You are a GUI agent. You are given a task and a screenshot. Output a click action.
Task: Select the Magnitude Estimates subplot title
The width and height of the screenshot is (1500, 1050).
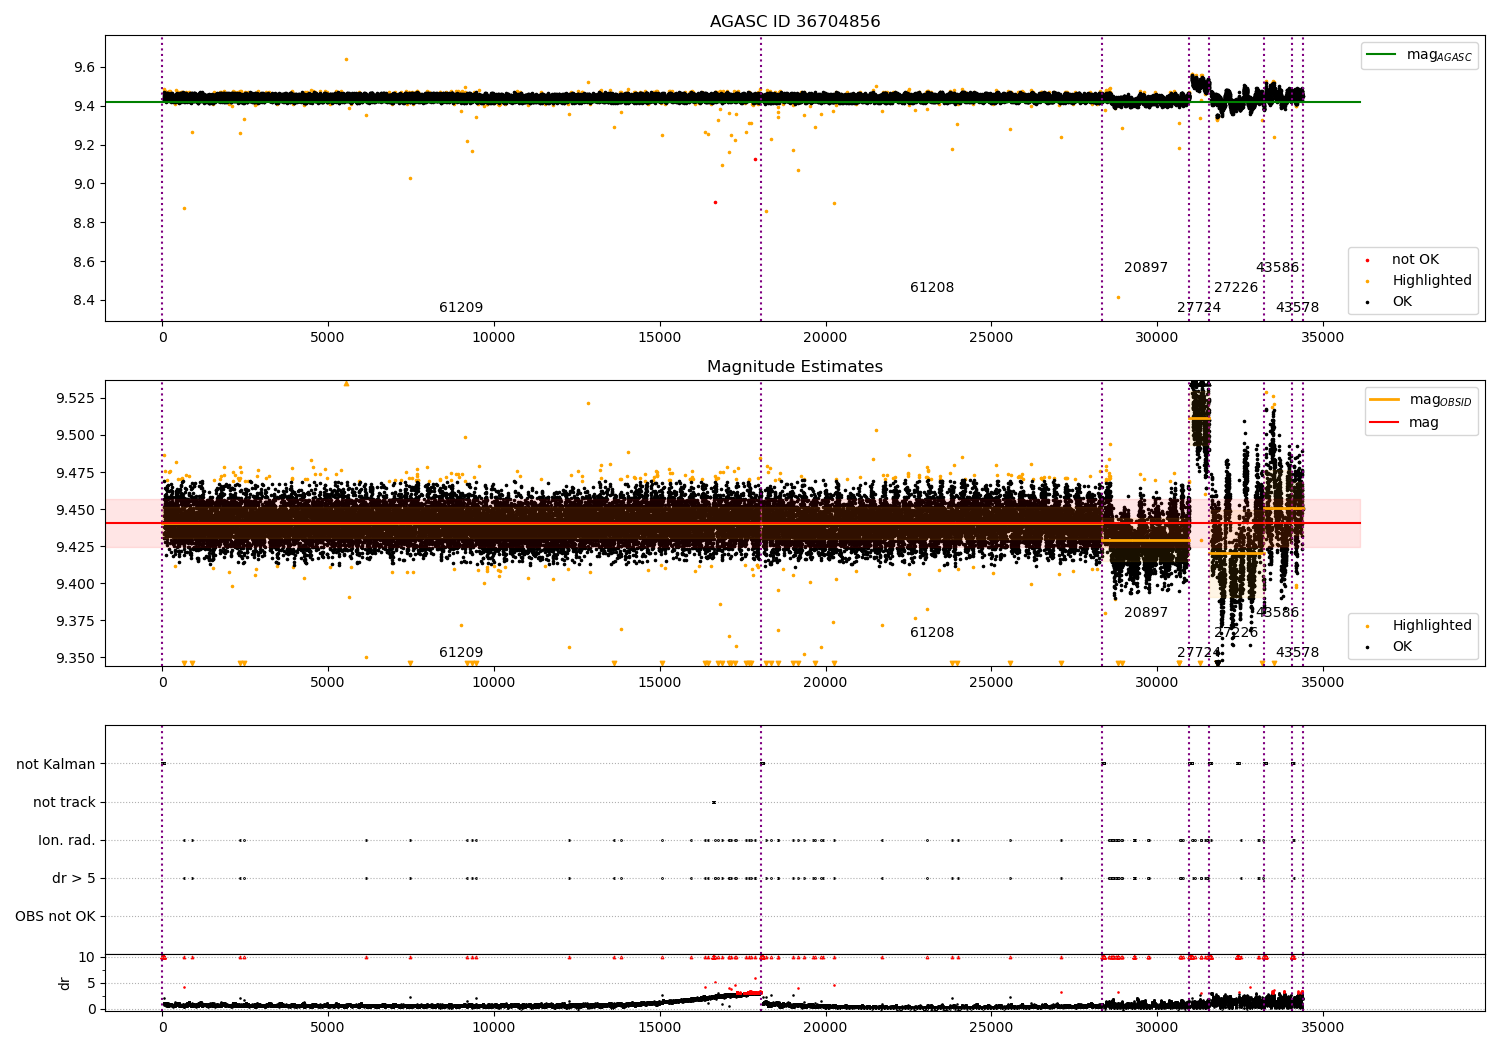point(795,367)
